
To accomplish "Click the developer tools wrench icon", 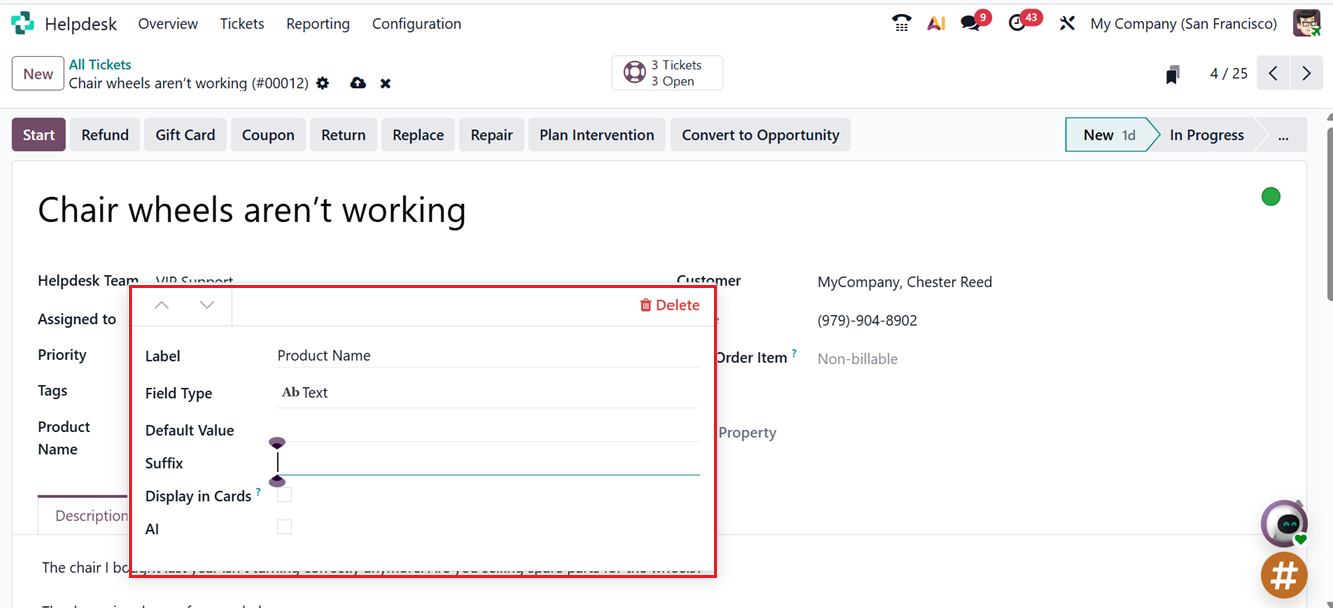I will tap(1066, 22).
